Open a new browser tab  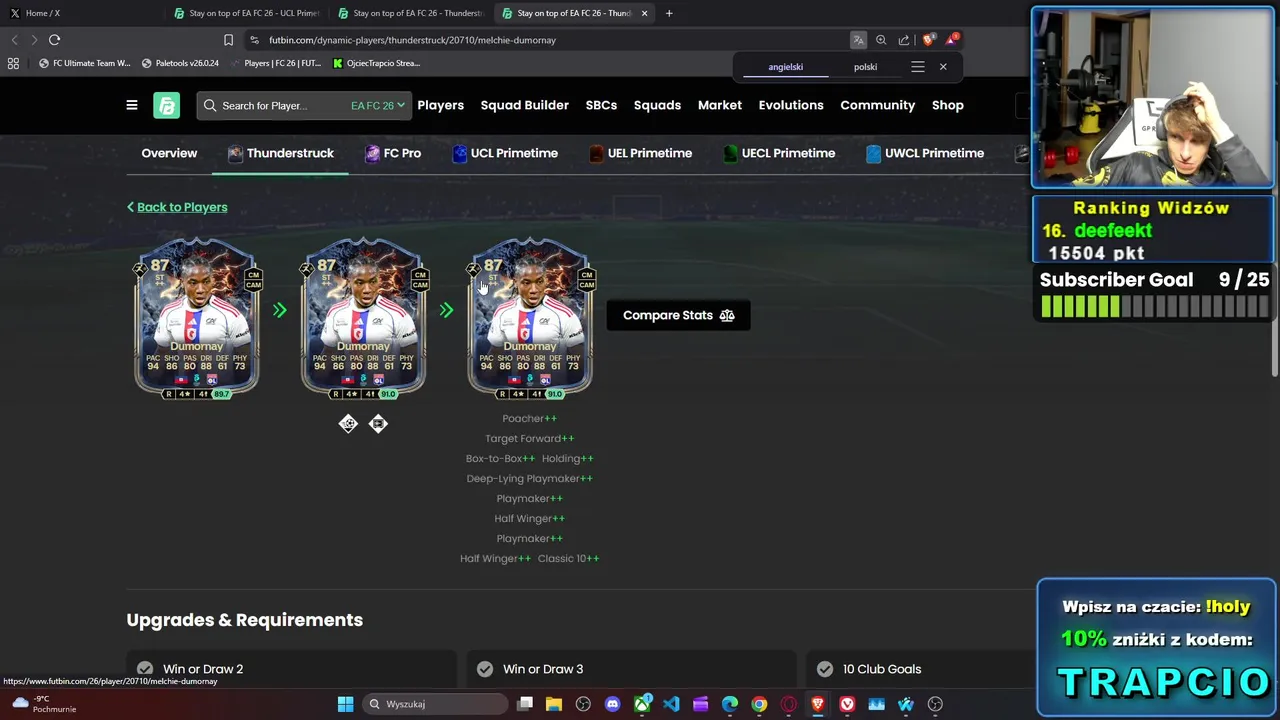(x=669, y=13)
